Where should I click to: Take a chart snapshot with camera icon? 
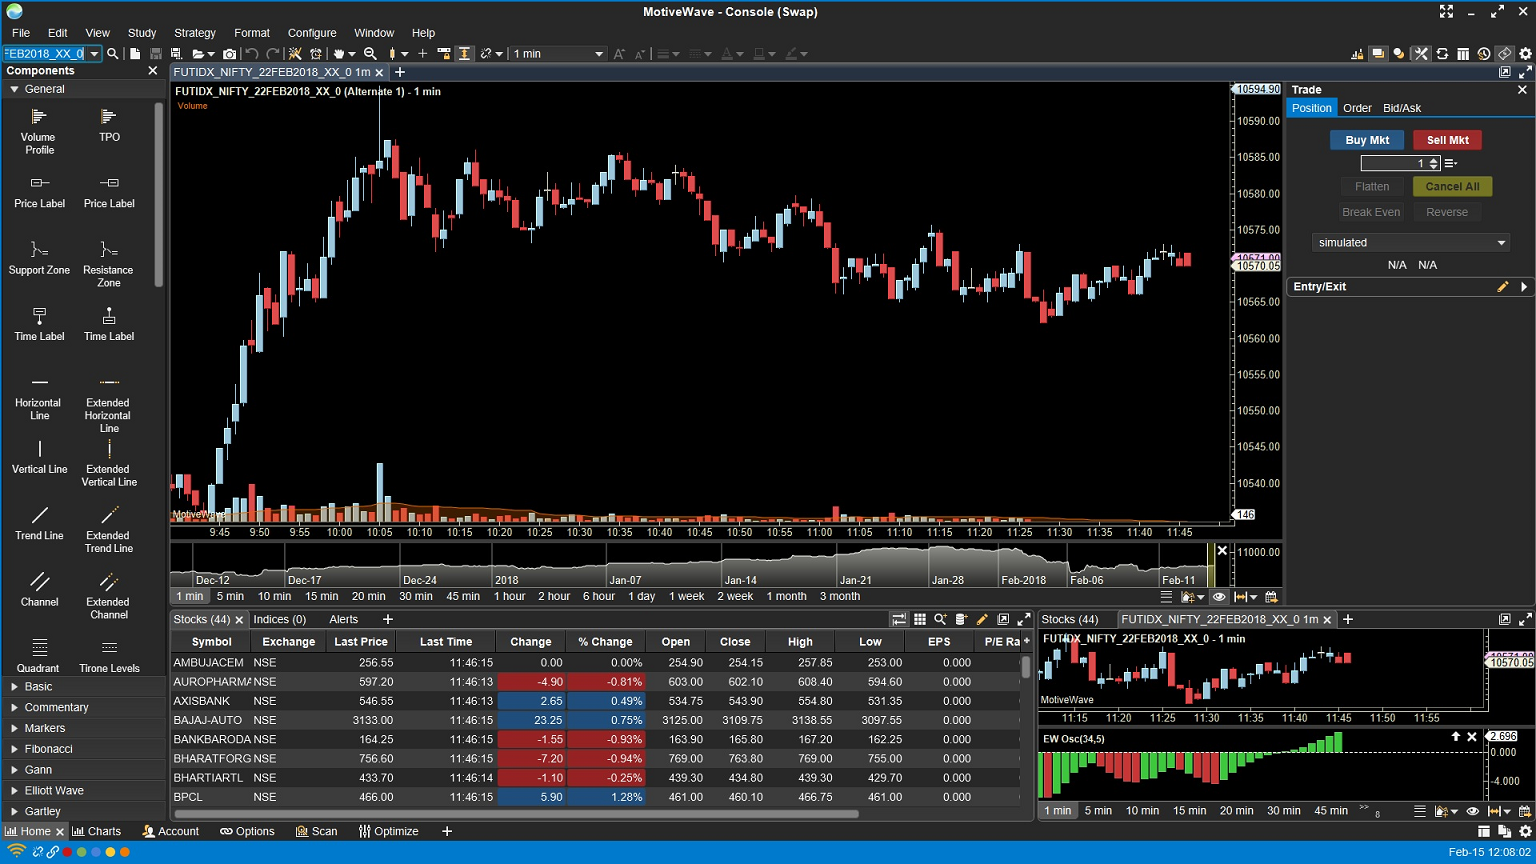click(230, 54)
